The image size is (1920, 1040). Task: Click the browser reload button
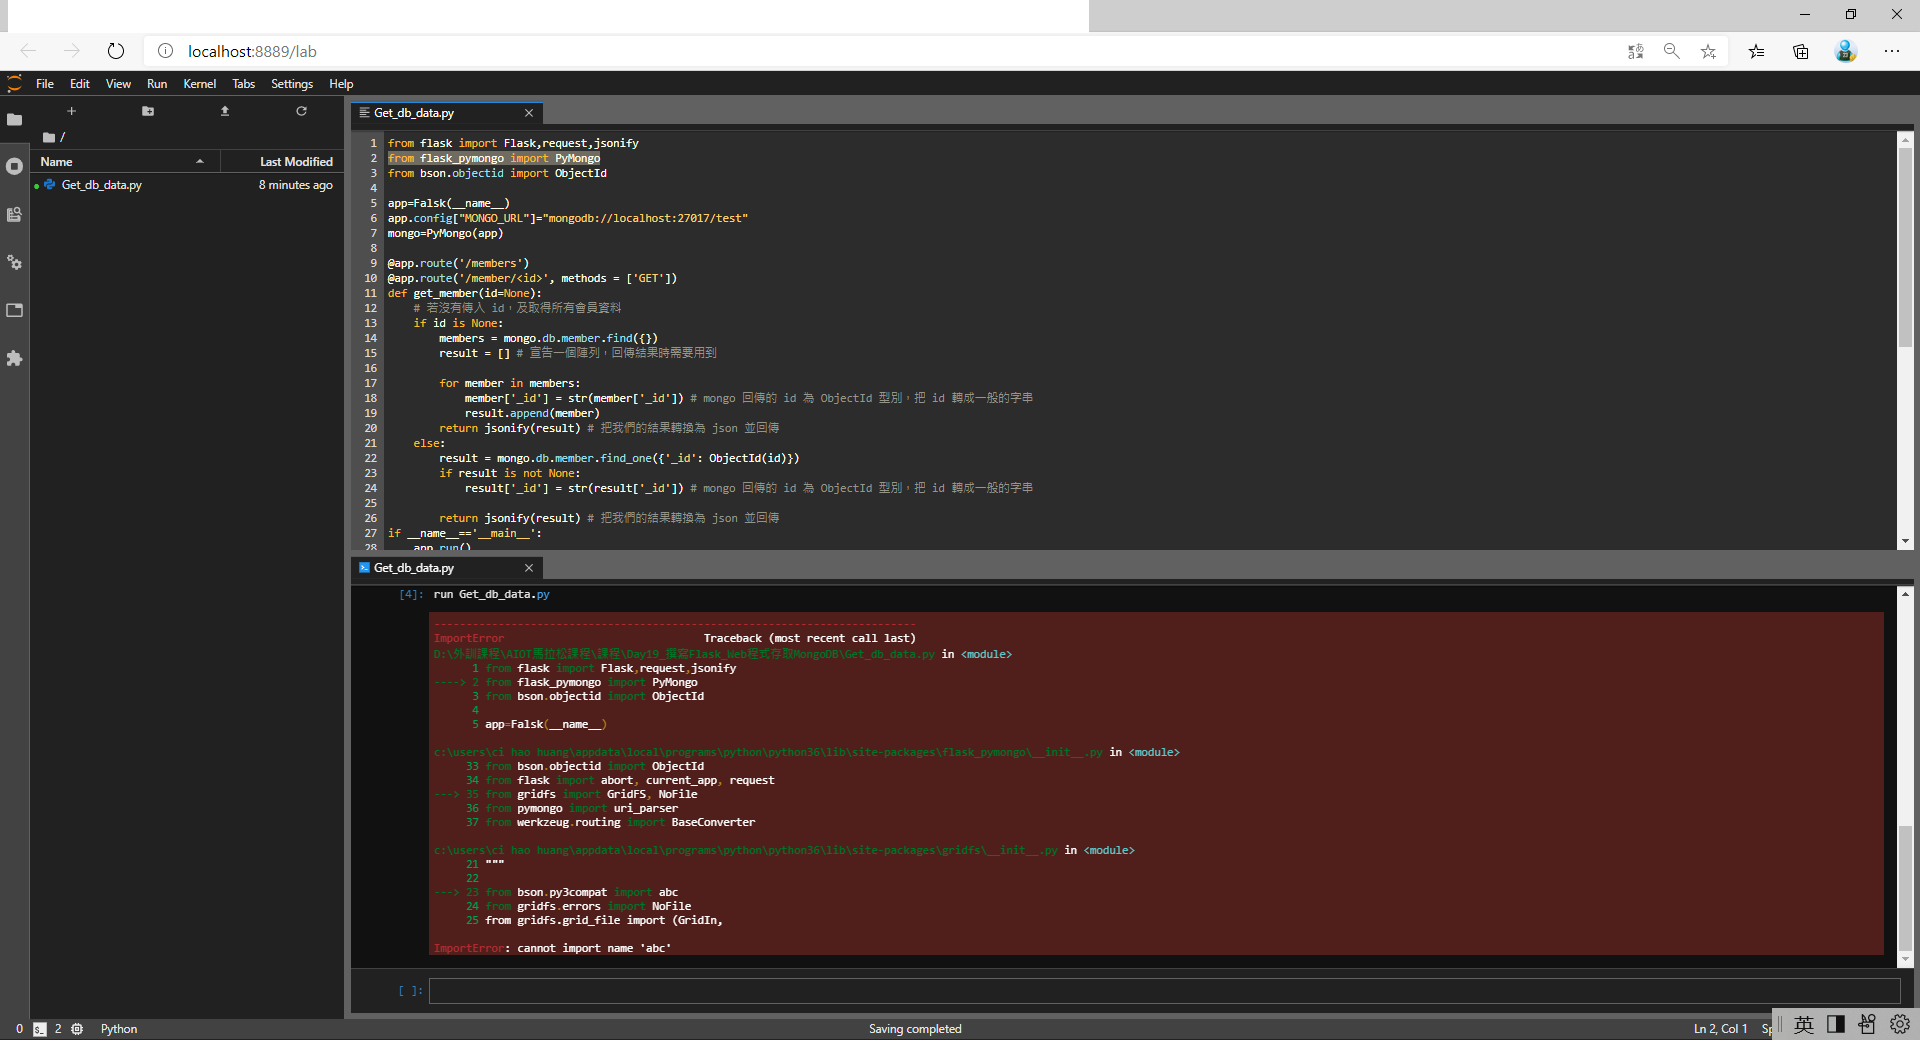pos(116,51)
